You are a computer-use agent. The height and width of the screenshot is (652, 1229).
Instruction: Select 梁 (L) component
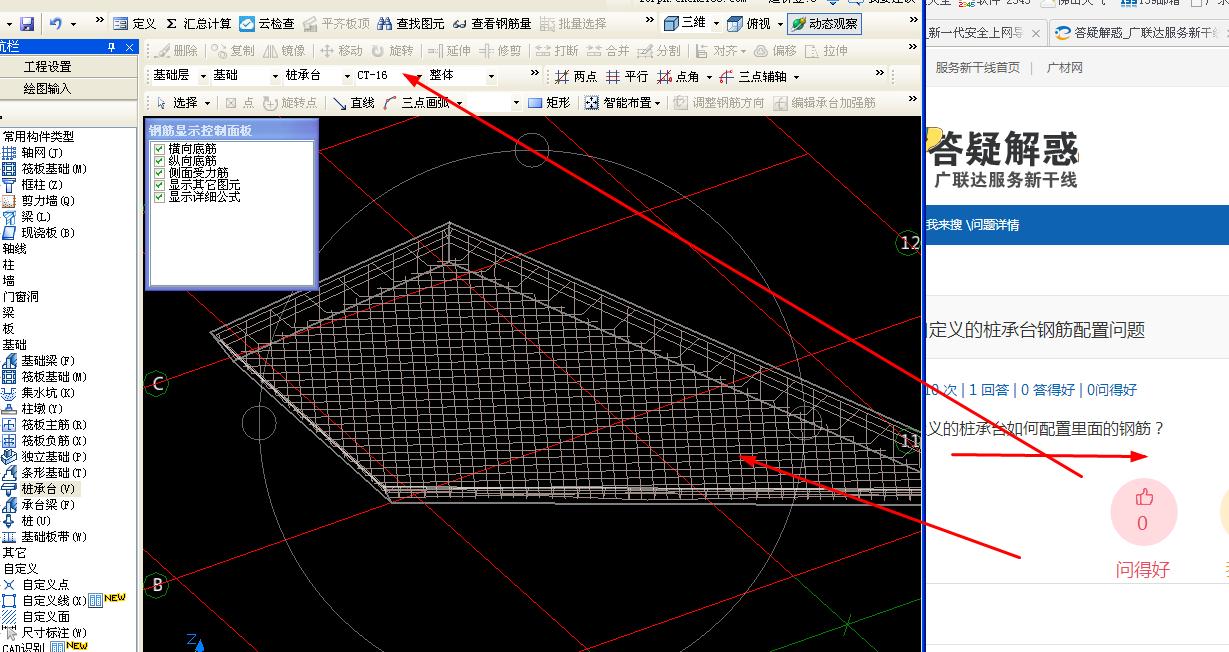click(27, 216)
